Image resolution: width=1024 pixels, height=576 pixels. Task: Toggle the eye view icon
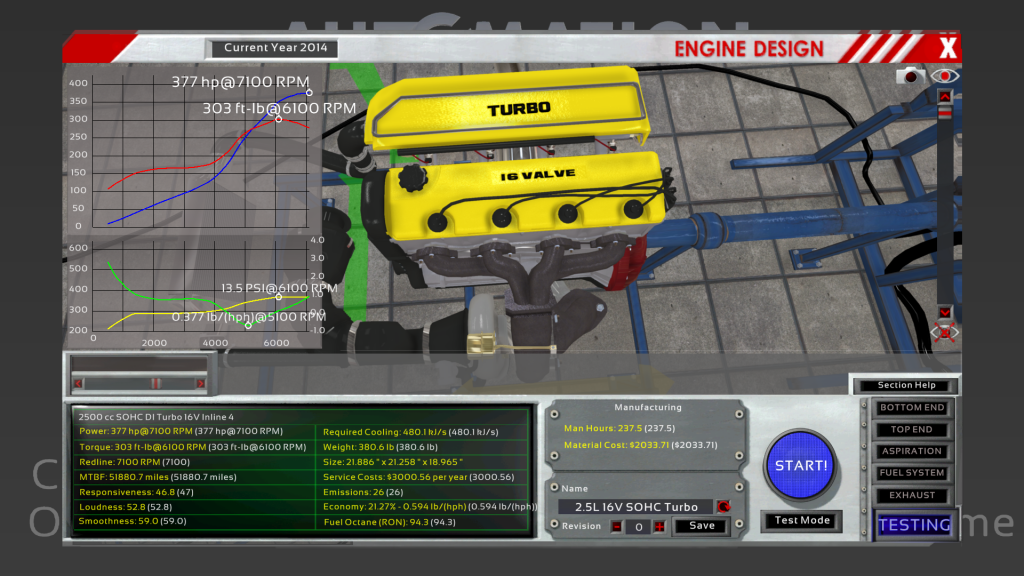click(944, 76)
